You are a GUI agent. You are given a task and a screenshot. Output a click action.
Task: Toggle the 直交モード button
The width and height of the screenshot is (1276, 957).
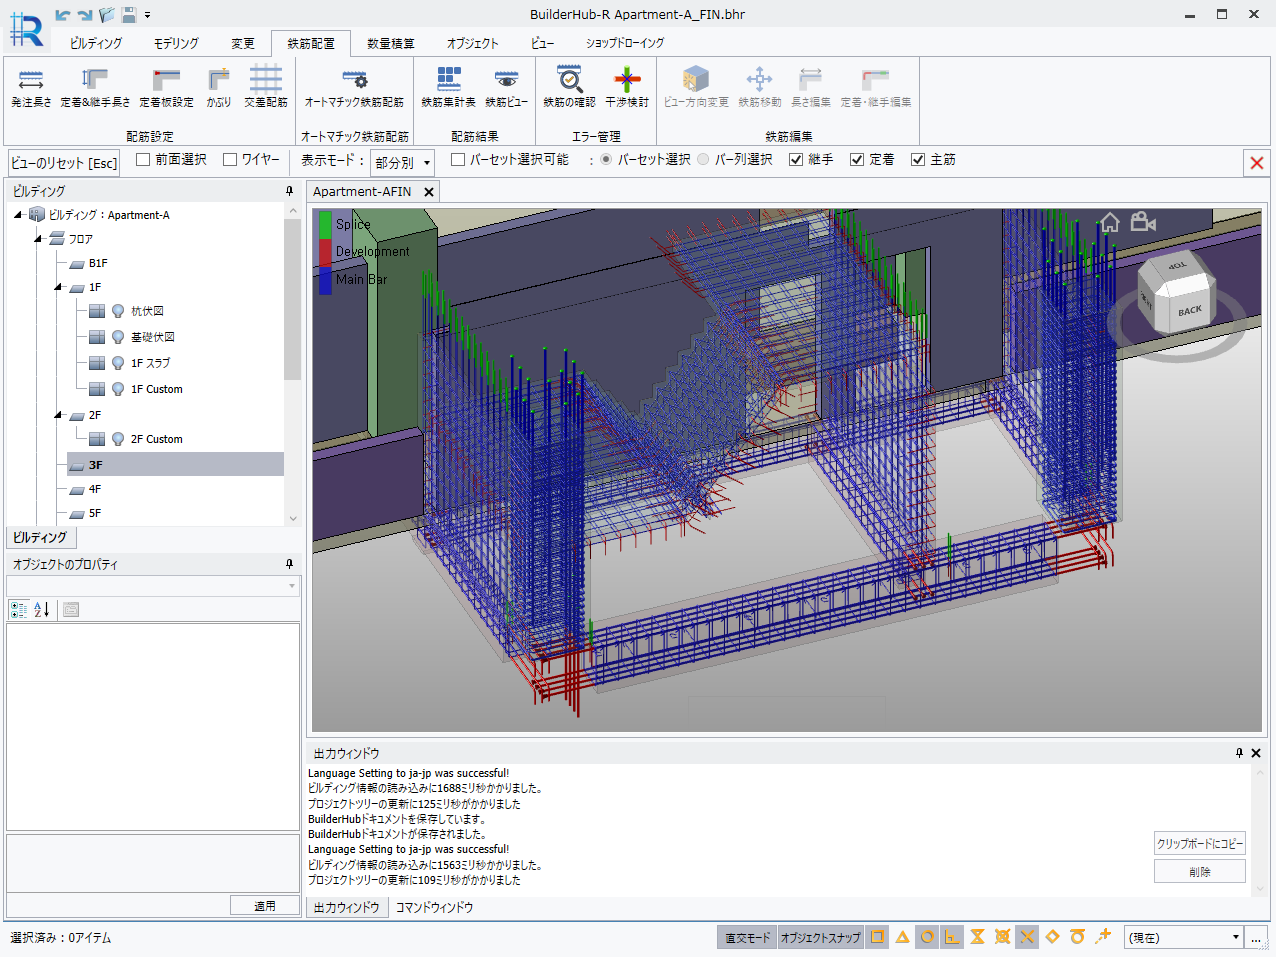click(x=748, y=937)
